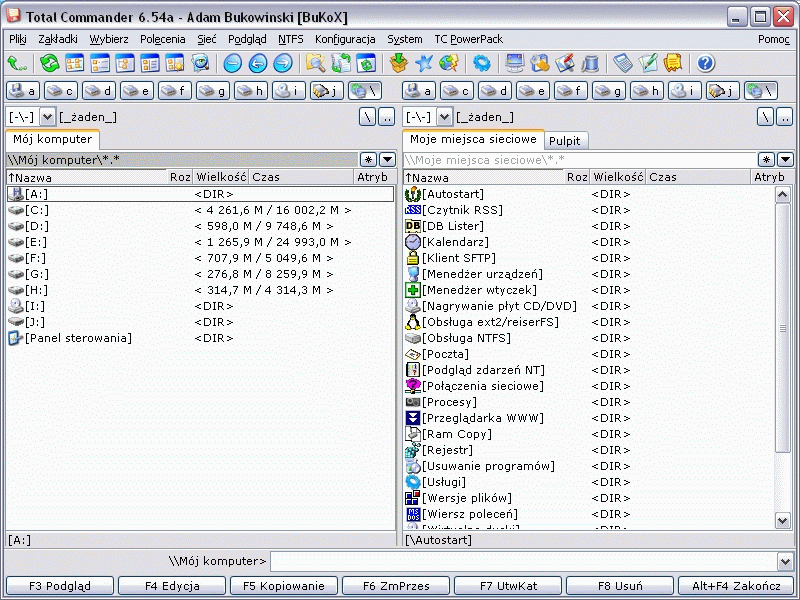800x600 pixels.
Task: Switch the right panel to drive d
Action: coord(495,91)
